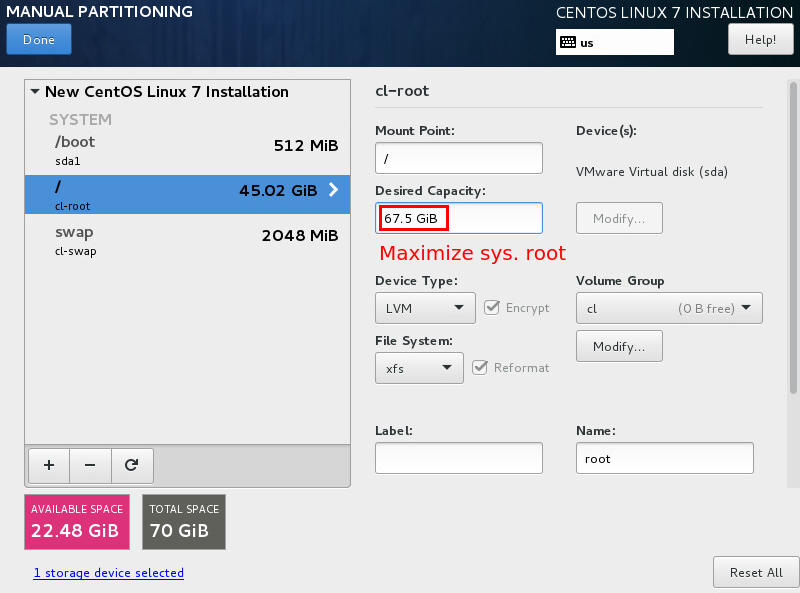Screen dimensions: 800x593
Task: Click the keyboard layout icon labeled us
Action: pos(568,42)
